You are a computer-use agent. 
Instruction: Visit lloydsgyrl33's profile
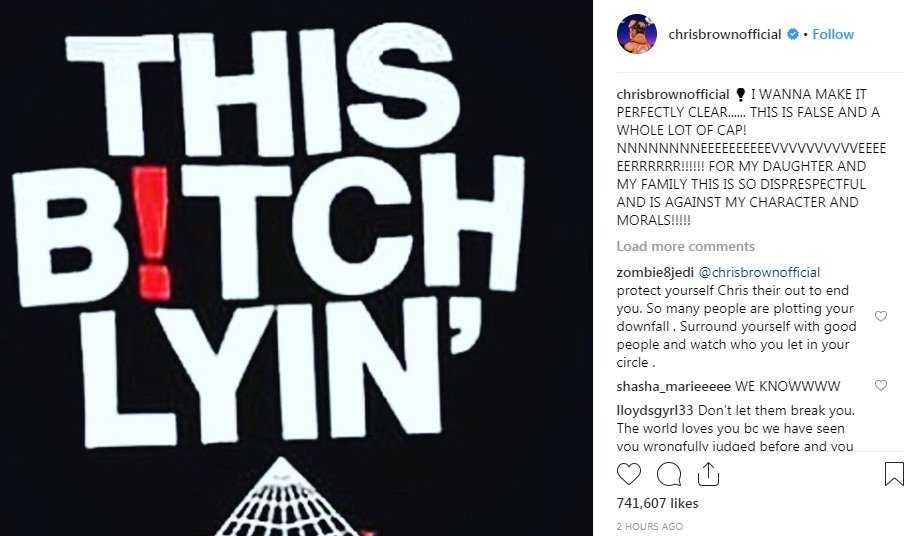pyautogui.click(x=655, y=411)
